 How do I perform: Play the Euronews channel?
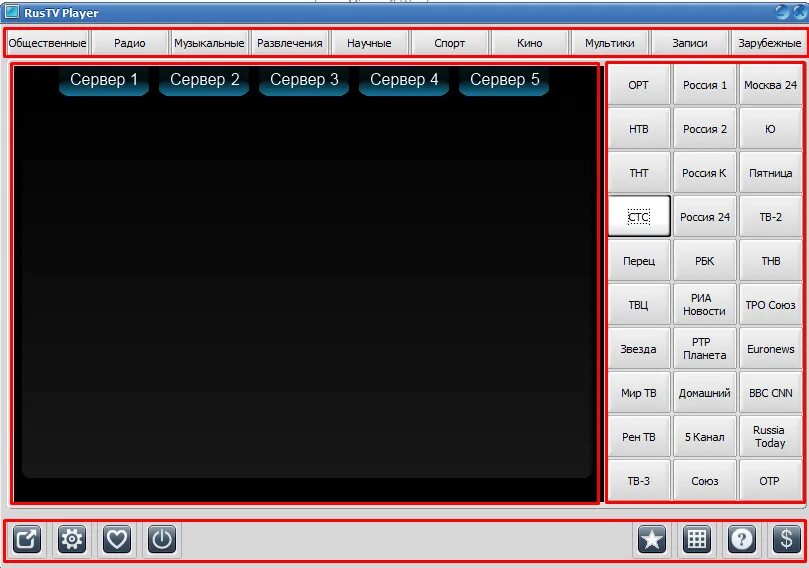[770, 349]
